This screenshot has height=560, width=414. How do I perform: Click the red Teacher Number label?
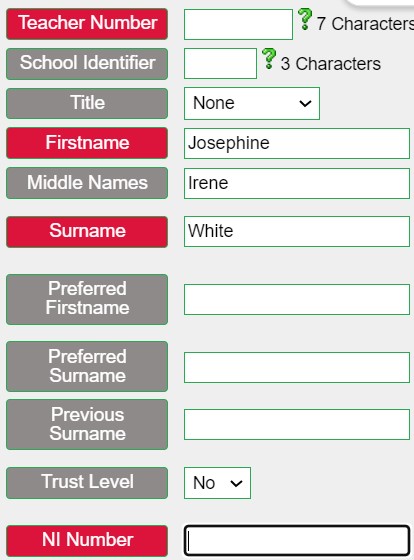coord(87,24)
